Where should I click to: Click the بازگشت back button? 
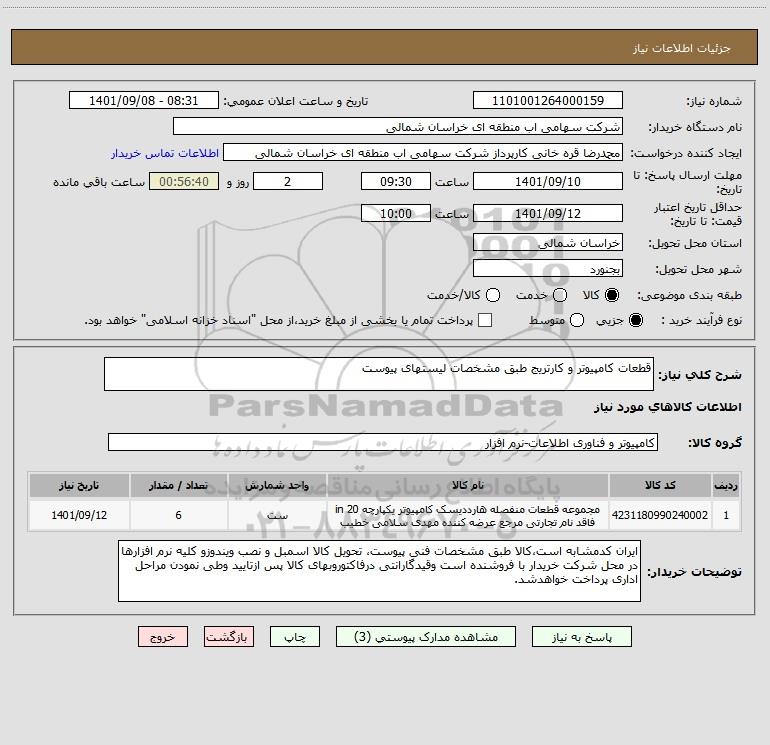229,637
